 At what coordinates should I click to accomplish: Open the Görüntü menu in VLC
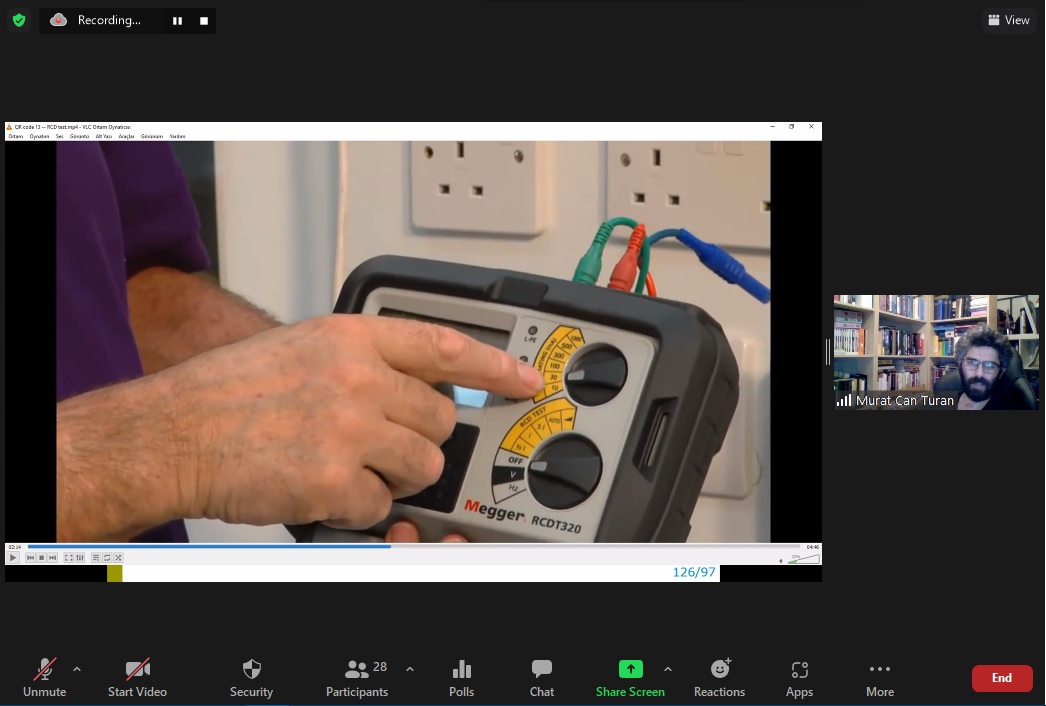79,137
